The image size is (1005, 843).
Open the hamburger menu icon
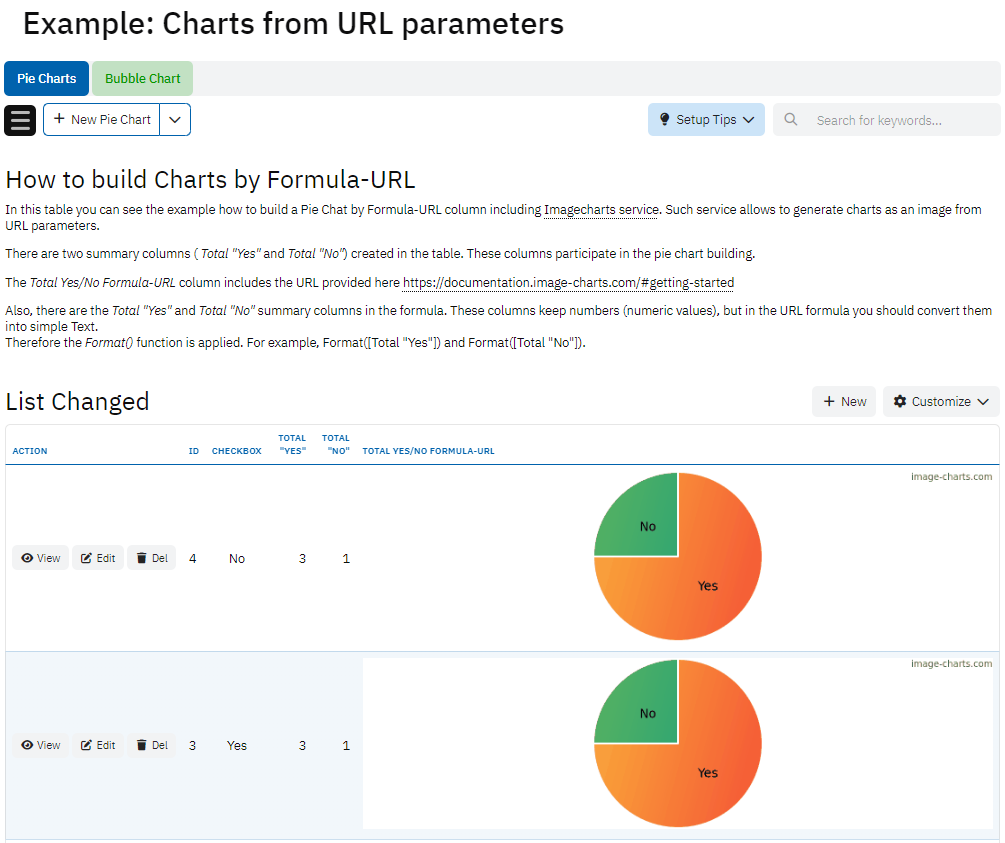point(20,120)
